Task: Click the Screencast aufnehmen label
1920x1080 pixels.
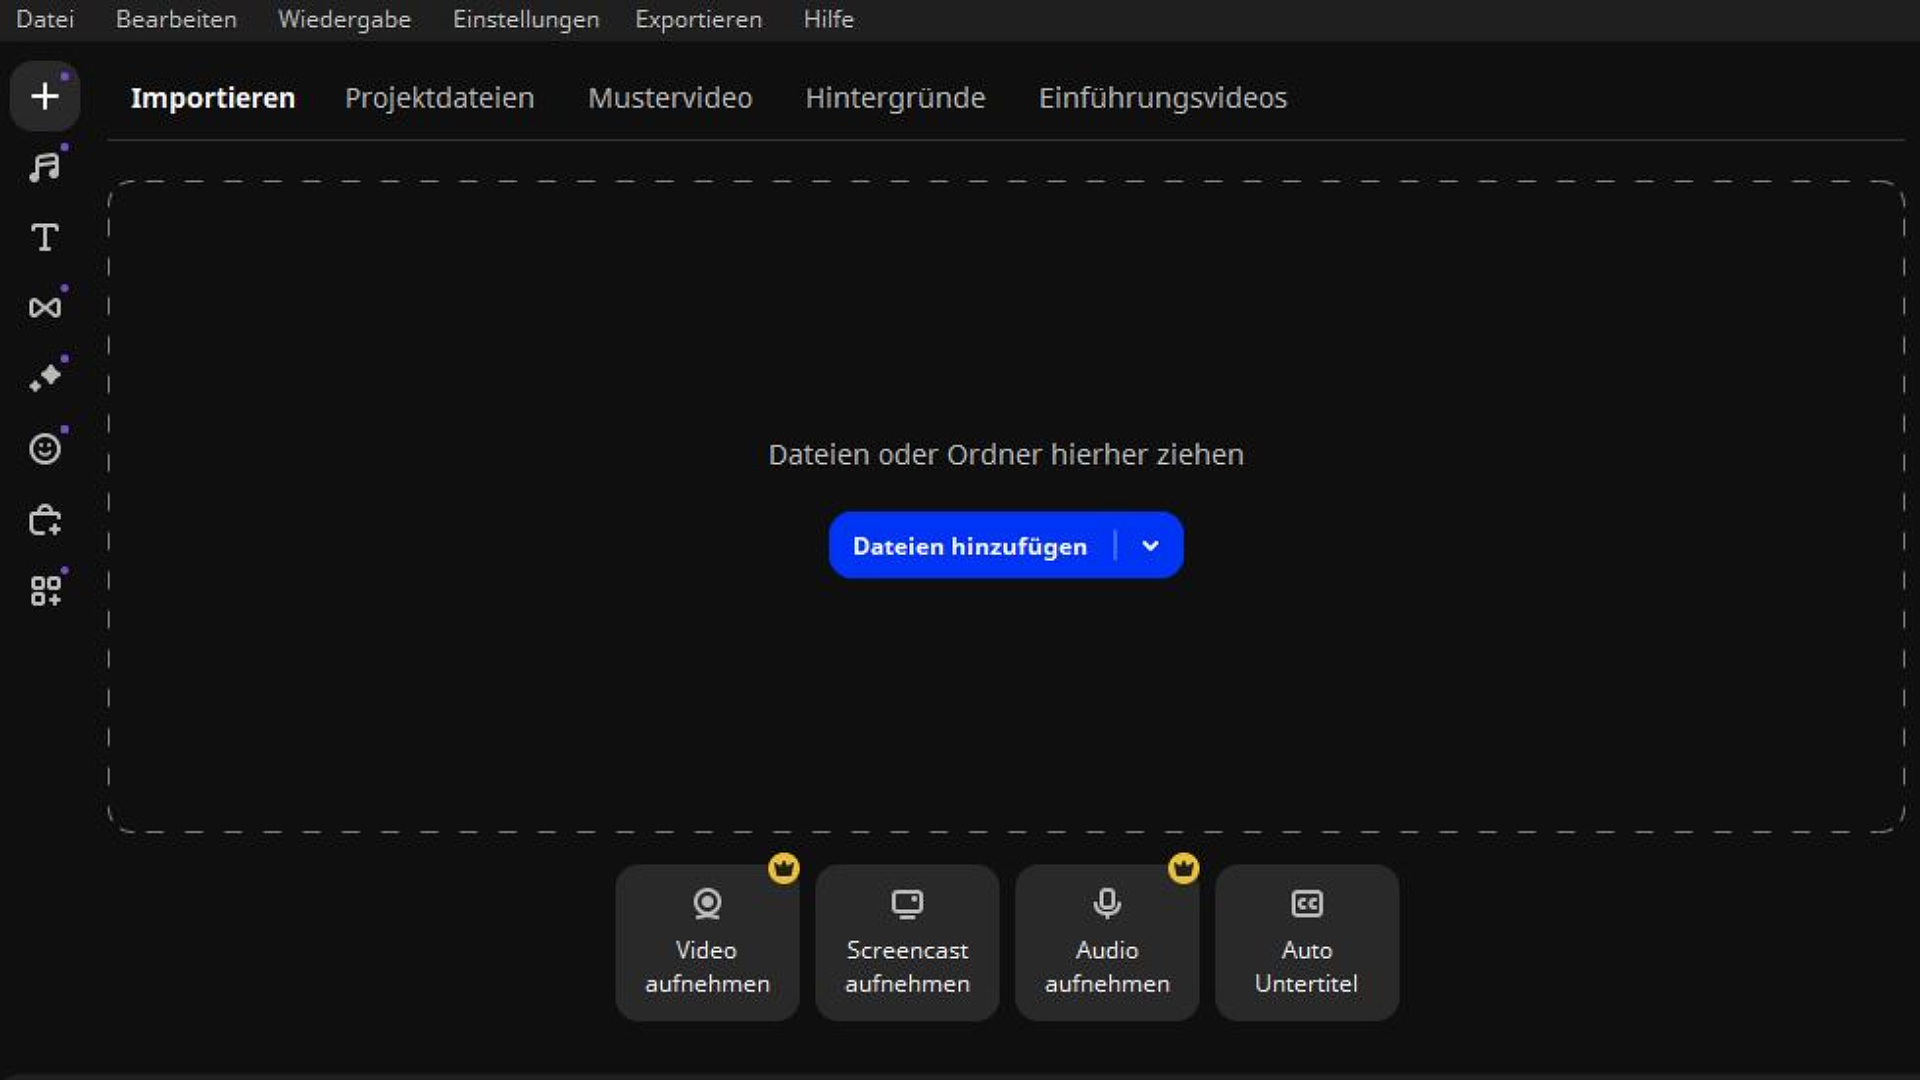Action: pos(907,966)
